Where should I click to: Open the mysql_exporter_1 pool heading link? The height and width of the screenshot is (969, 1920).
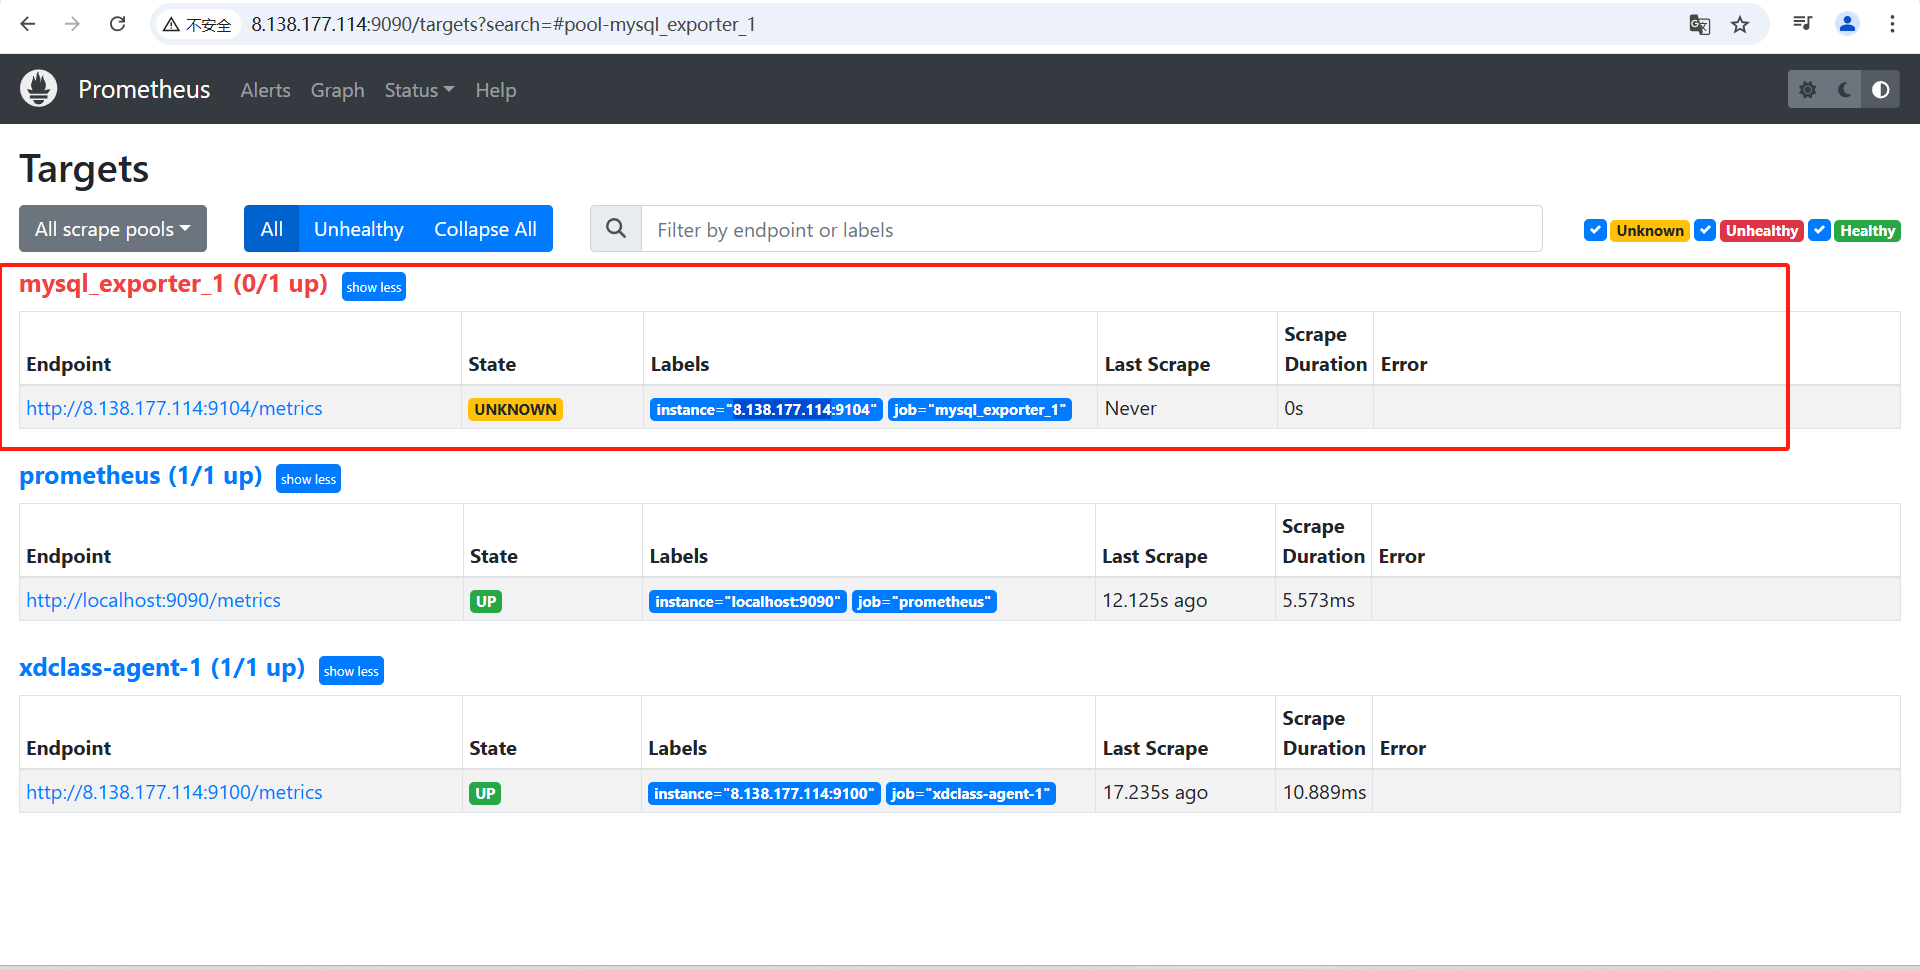point(174,284)
